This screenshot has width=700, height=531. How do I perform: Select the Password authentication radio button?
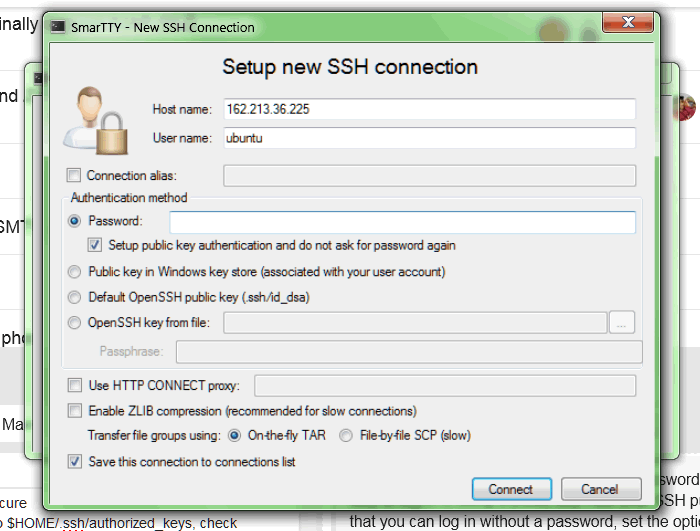click(75, 221)
